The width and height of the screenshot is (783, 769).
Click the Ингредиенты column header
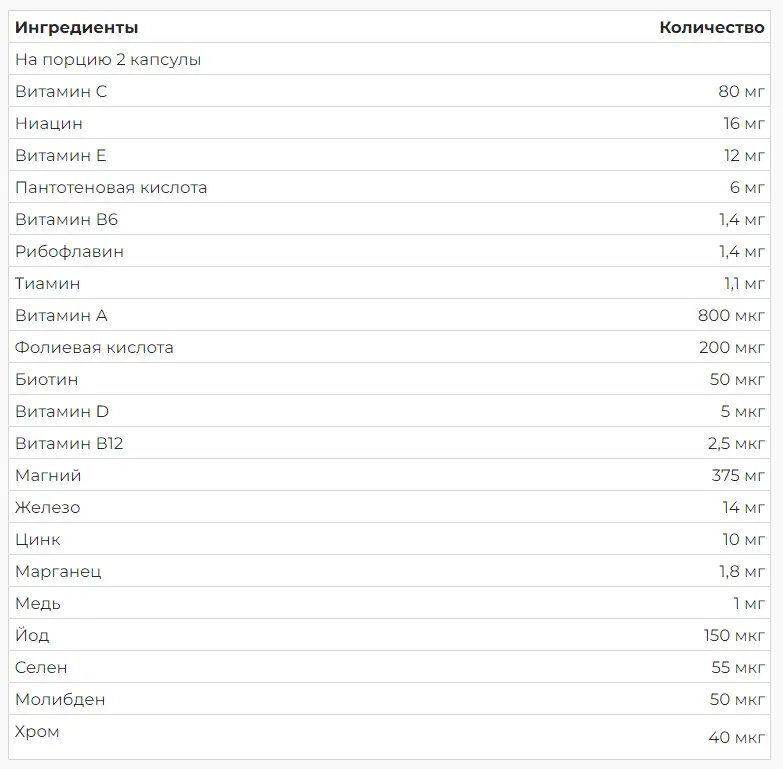(77, 28)
